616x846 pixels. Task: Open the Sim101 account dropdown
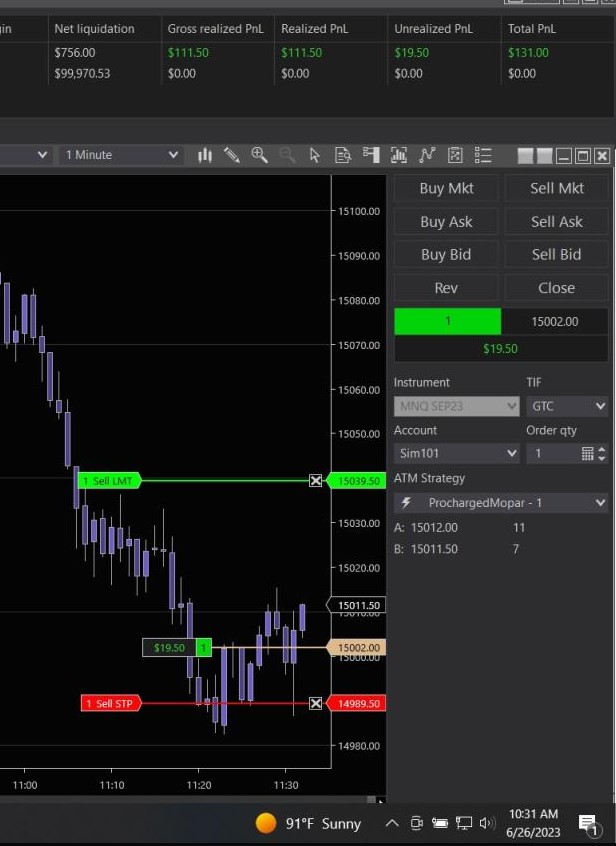457,453
